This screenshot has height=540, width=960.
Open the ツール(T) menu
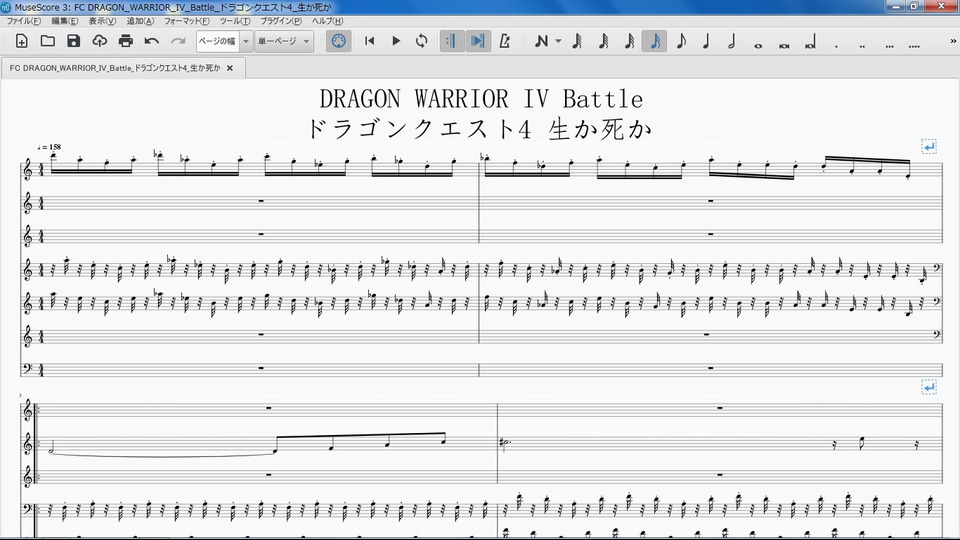click(x=234, y=21)
